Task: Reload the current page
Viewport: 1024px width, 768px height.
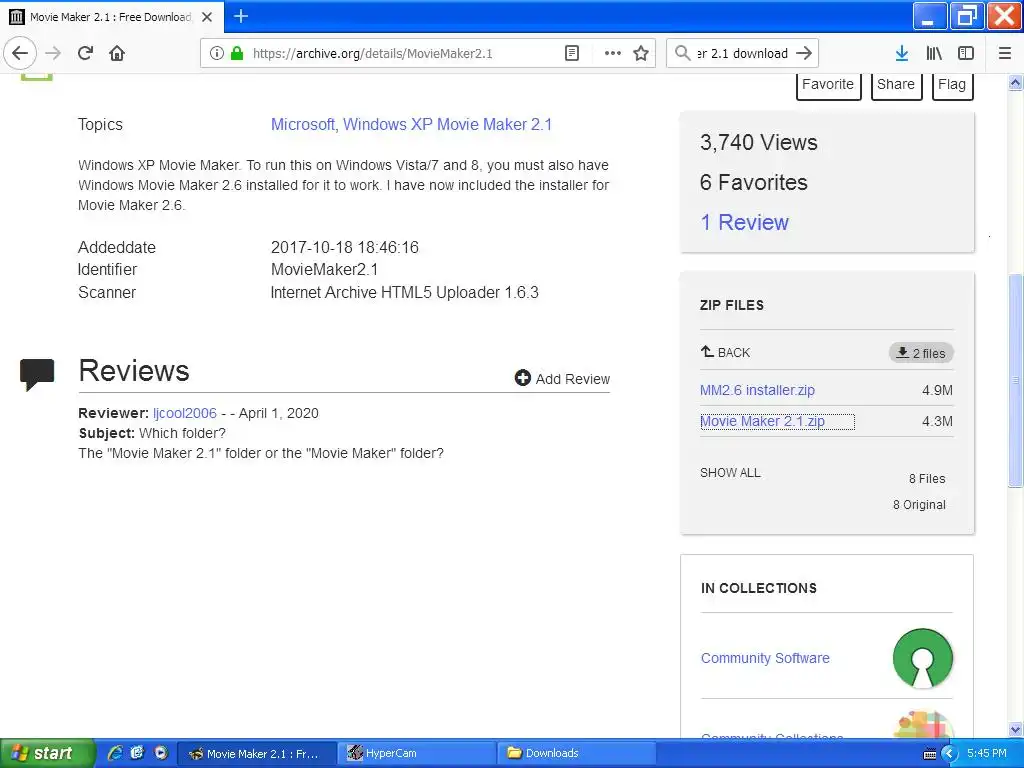Action: coord(86,53)
